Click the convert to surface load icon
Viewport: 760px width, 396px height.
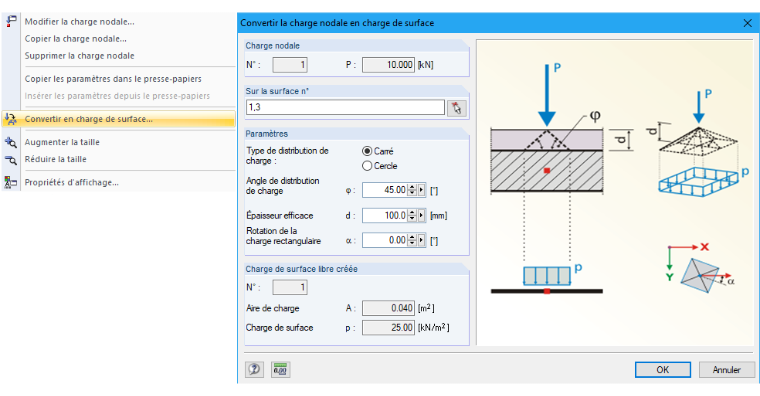tap(11, 119)
